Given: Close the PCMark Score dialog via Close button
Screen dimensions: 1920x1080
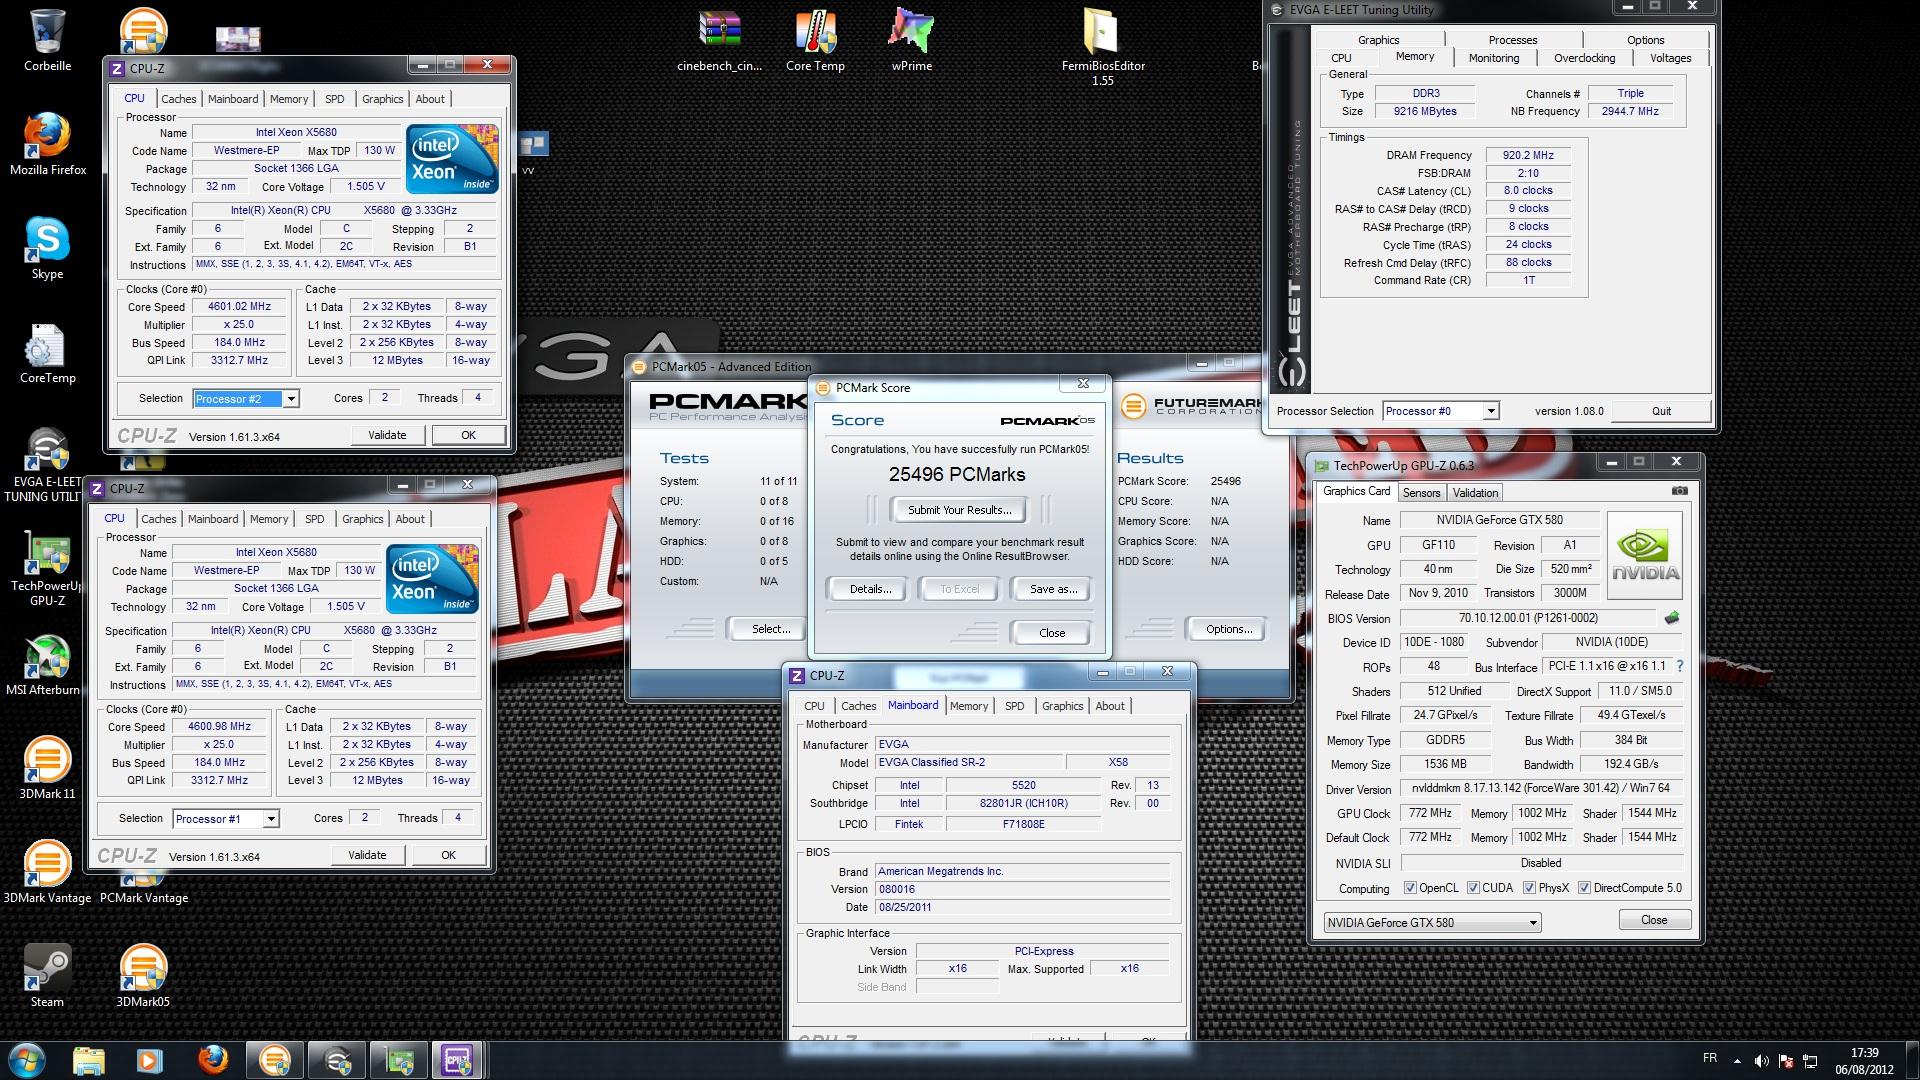Looking at the screenshot, I should pos(1052,633).
